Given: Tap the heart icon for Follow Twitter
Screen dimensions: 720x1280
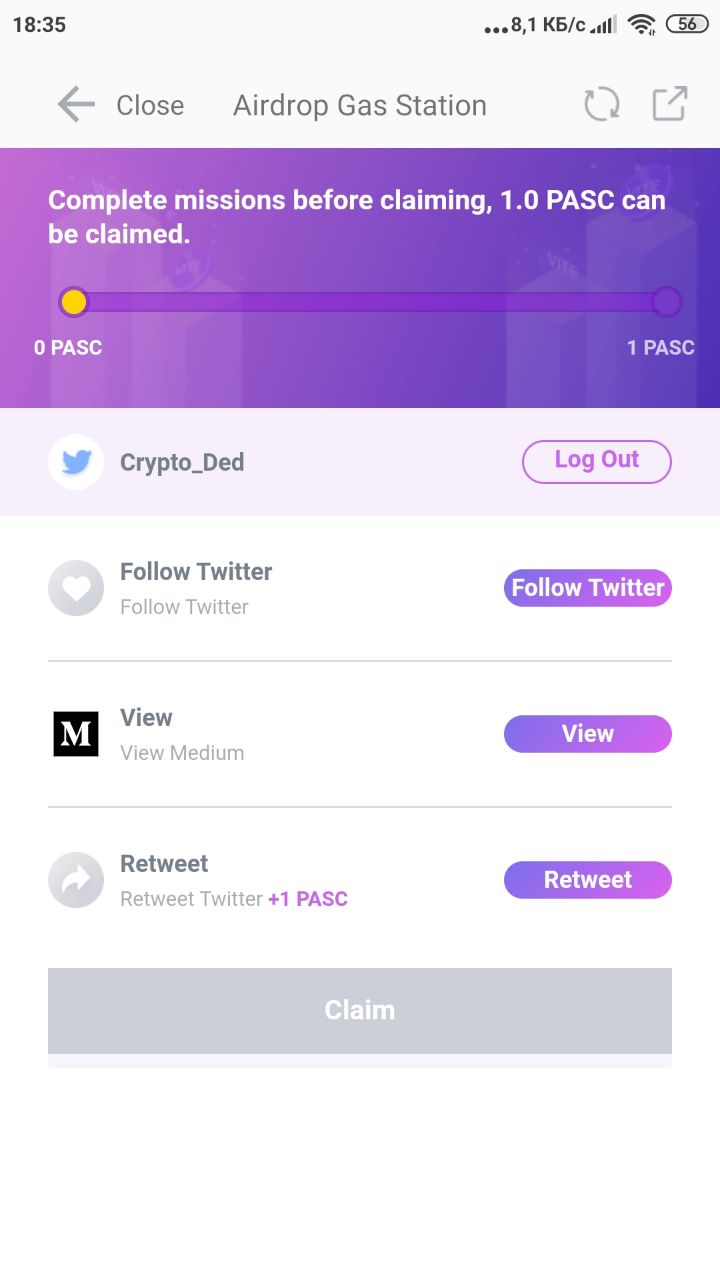Looking at the screenshot, I should 76,588.
